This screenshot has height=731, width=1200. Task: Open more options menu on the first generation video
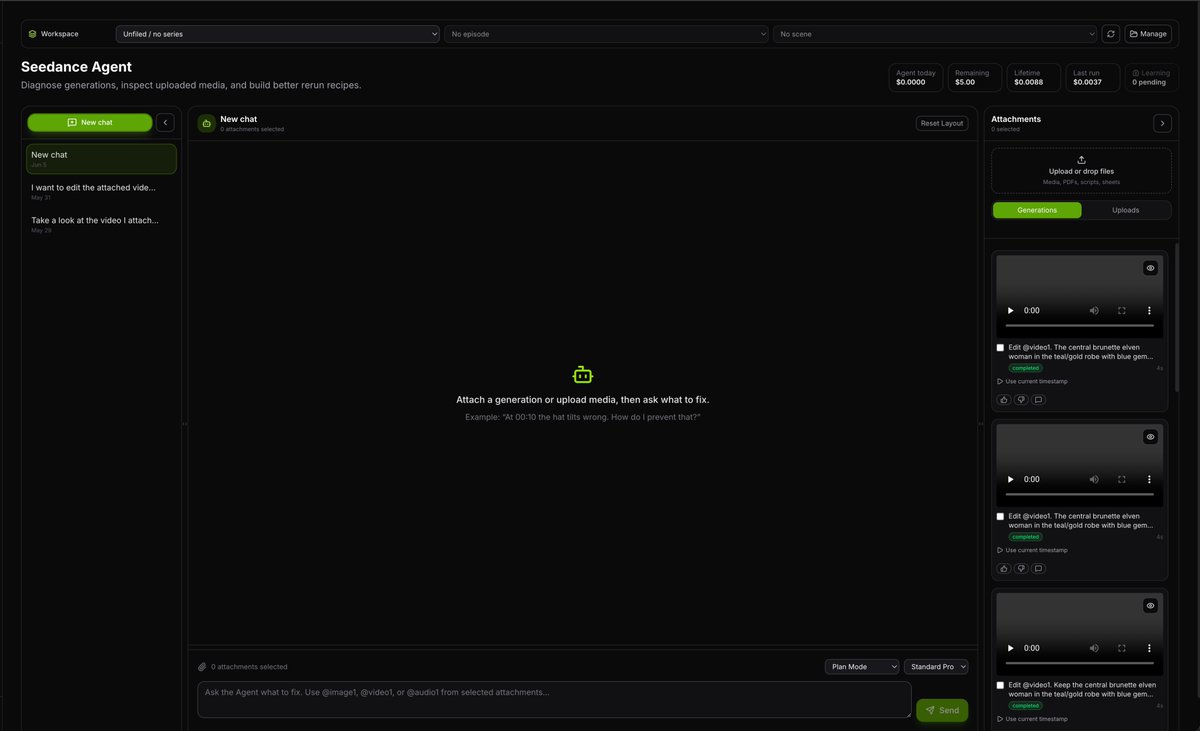1149,311
